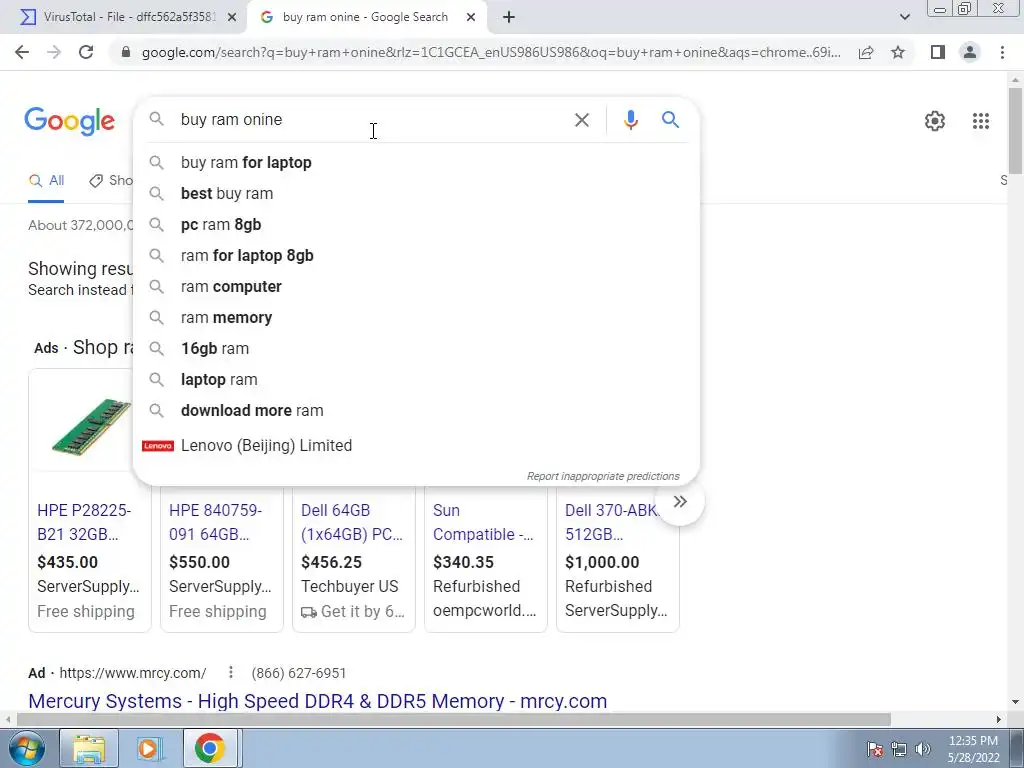The height and width of the screenshot is (768, 1024).
Task: Choose suggestion 16gb ram
Action: [416, 349]
